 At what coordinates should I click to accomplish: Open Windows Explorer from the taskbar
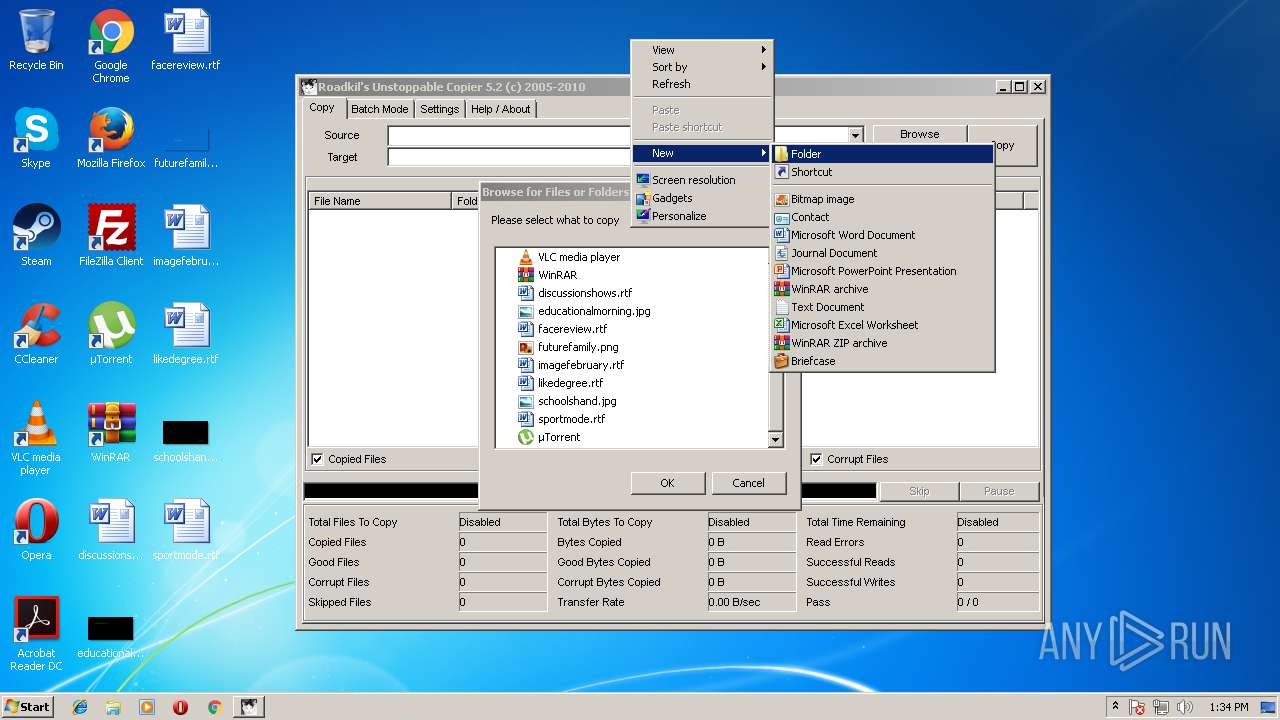pos(113,707)
